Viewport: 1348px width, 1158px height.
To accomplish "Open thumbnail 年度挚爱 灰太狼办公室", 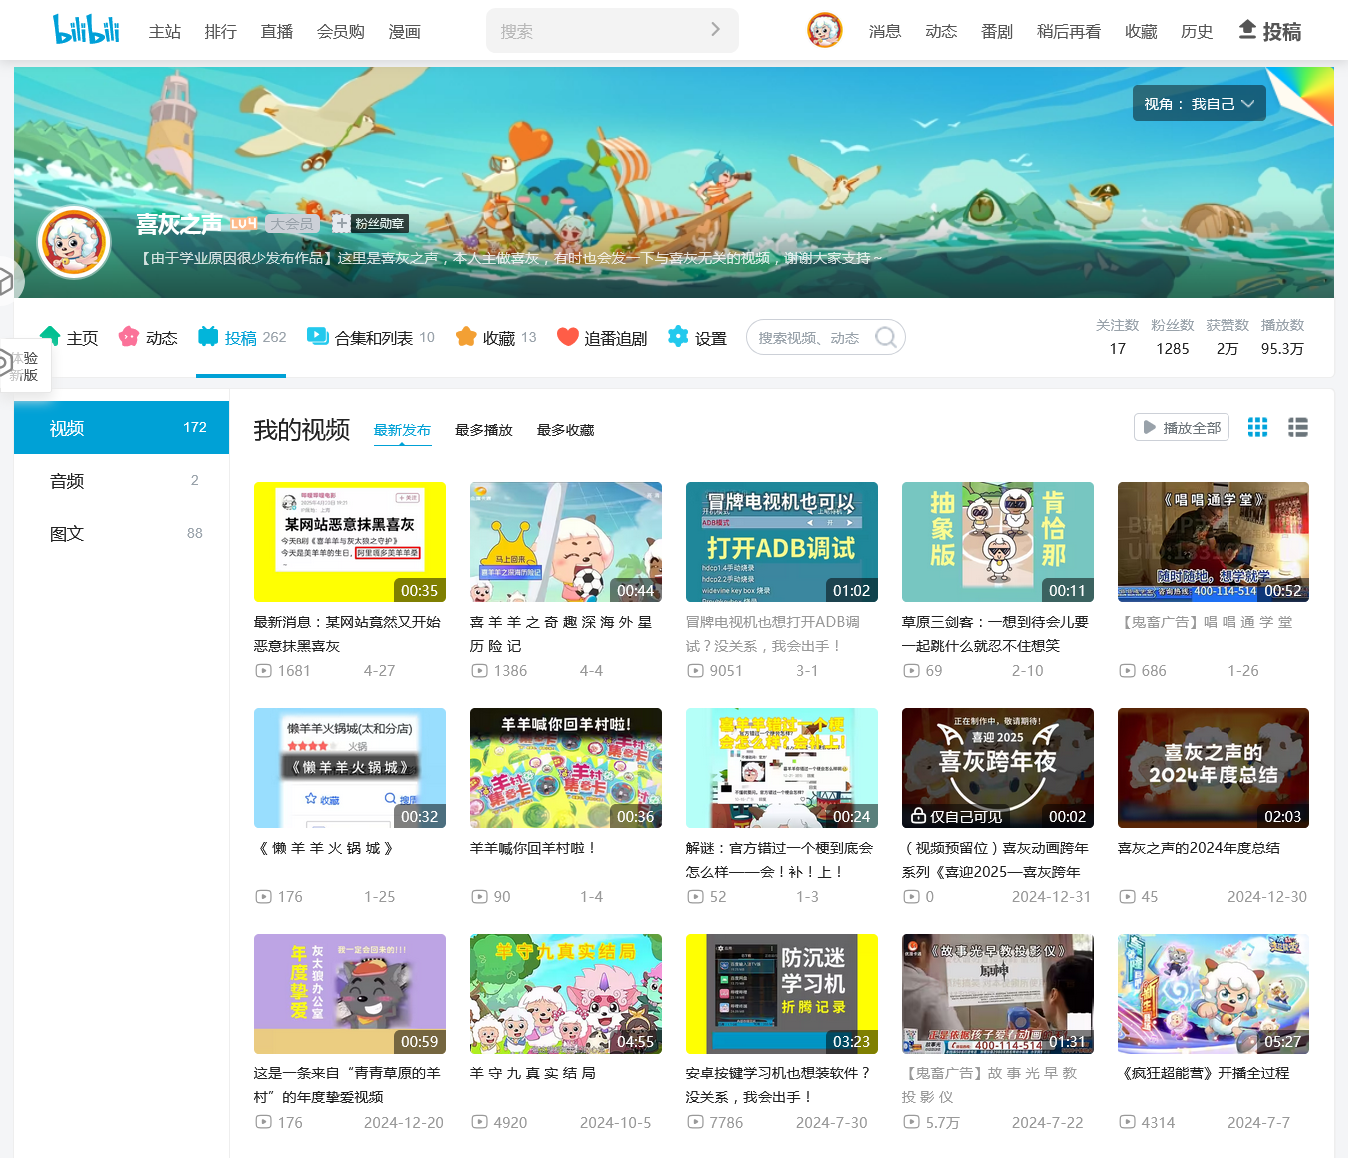I will click(x=350, y=993).
